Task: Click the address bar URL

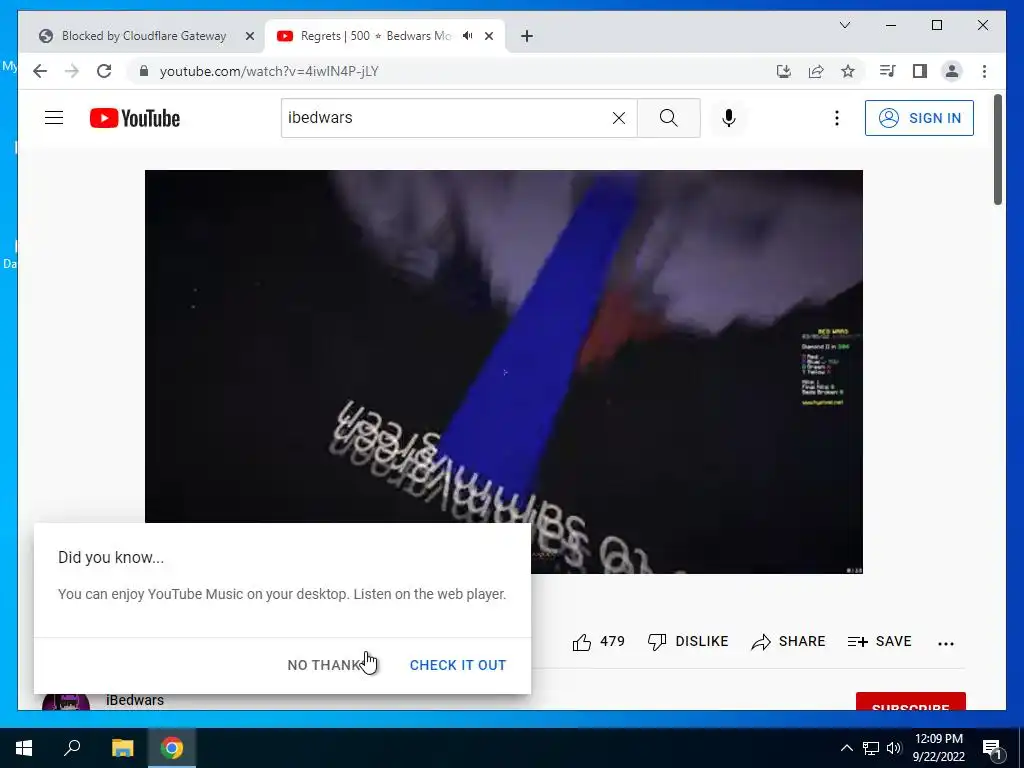Action: (269, 71)
